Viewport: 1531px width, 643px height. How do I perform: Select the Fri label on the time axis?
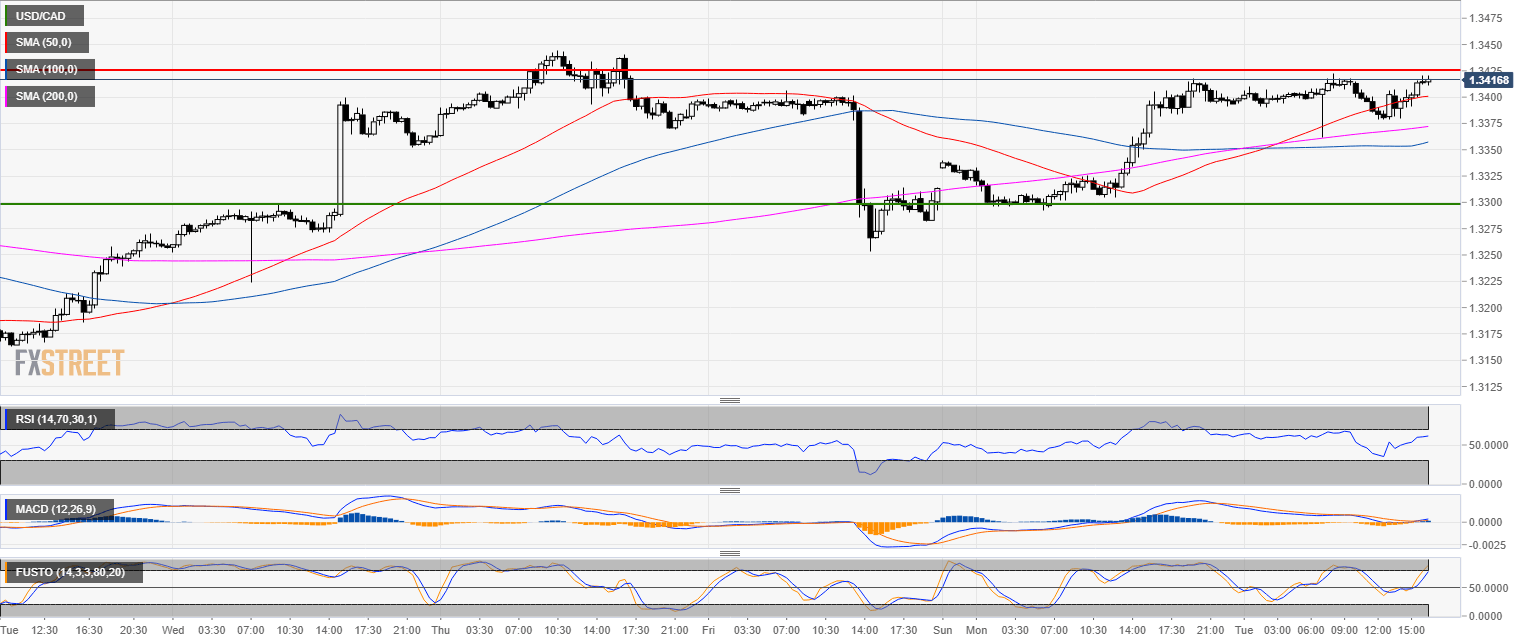pos(708,631)
